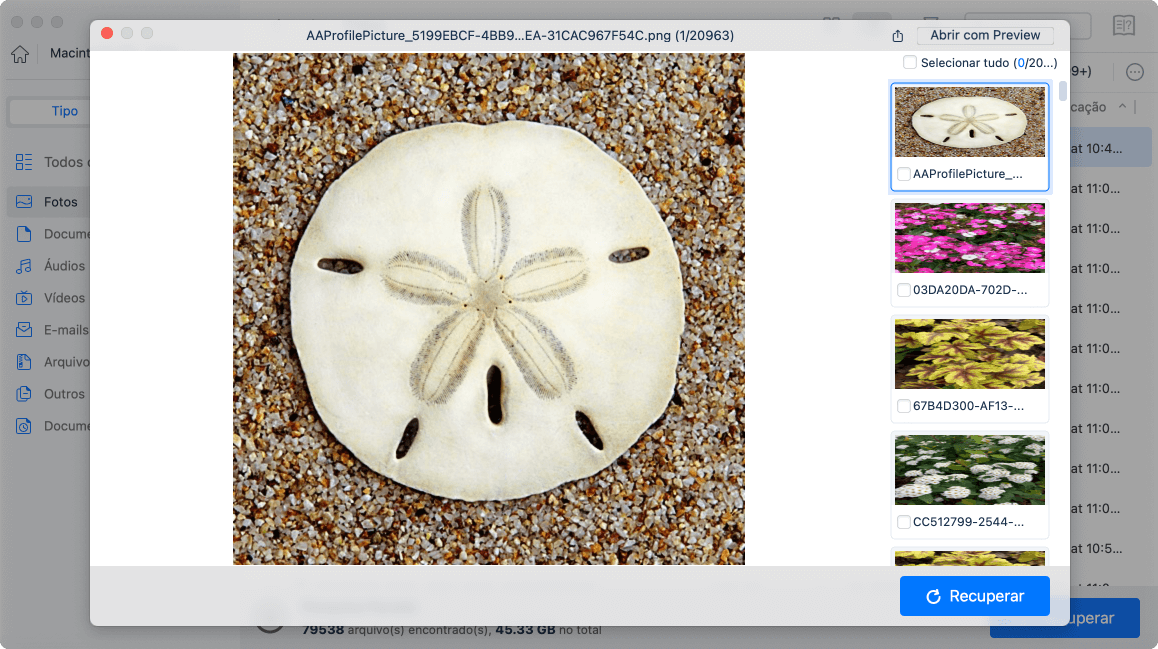Screen dimensions: 1158x649
Task: Check the 03DA20DA-702D file checkbox
Action: click(903, 290)
